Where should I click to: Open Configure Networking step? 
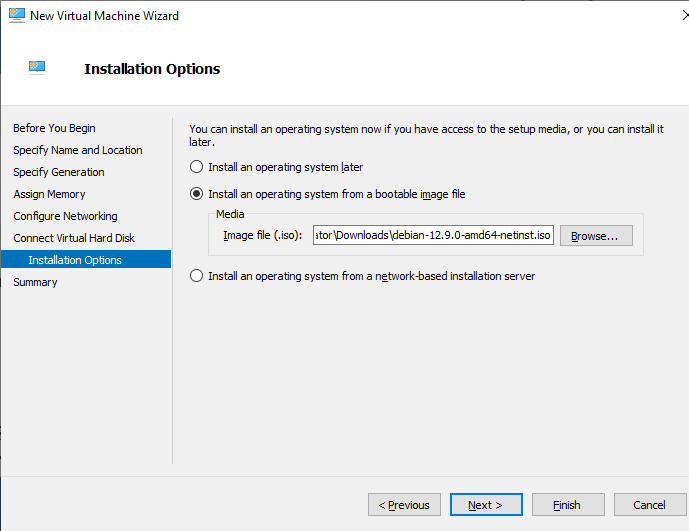(x=65, y=216)
